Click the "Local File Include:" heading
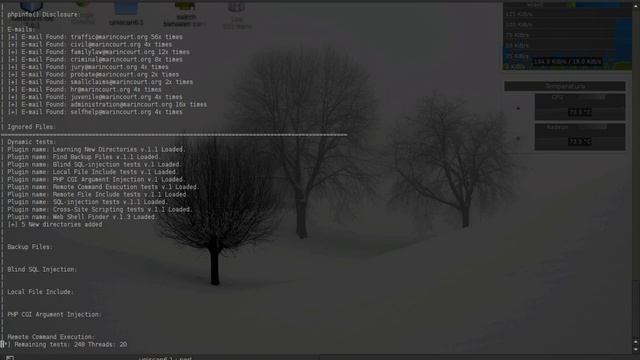Screen dimensions: 640x360 [40, 292]
